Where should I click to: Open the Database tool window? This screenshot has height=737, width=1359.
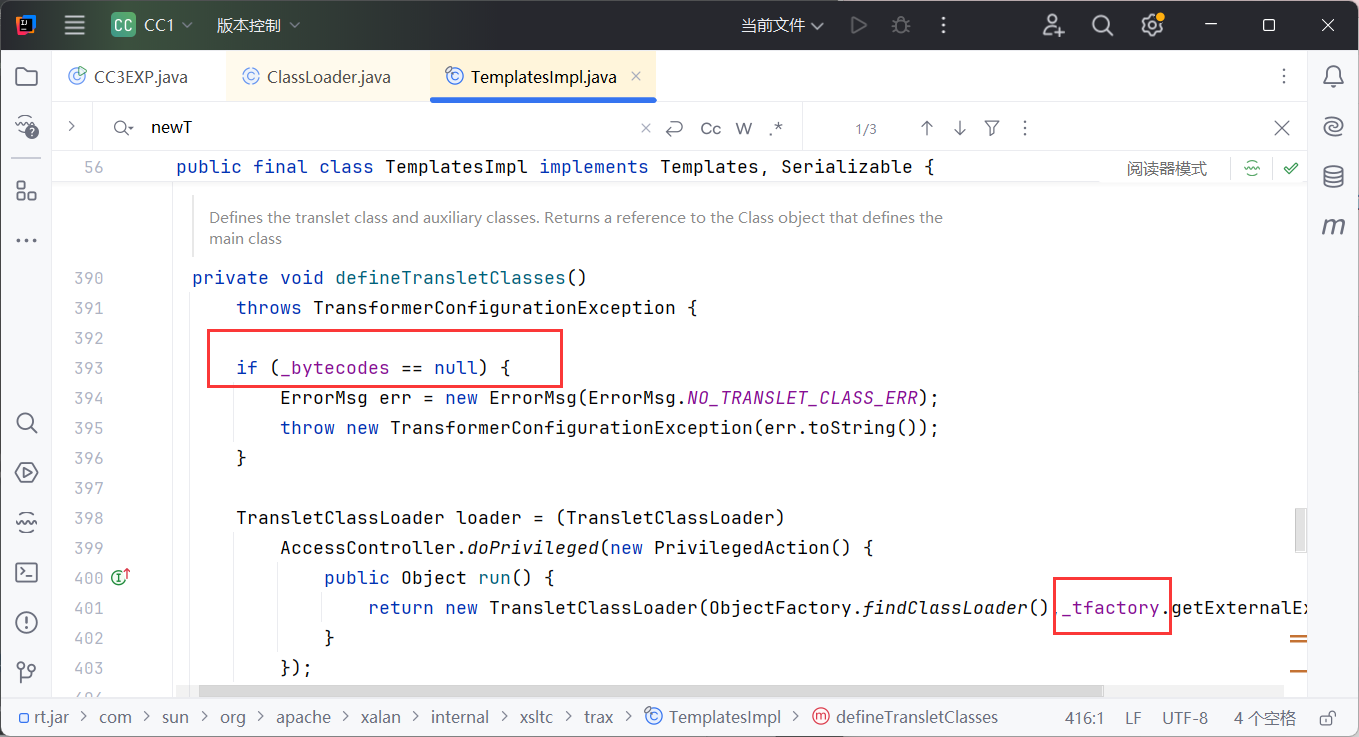click(x=1333, y=177)
